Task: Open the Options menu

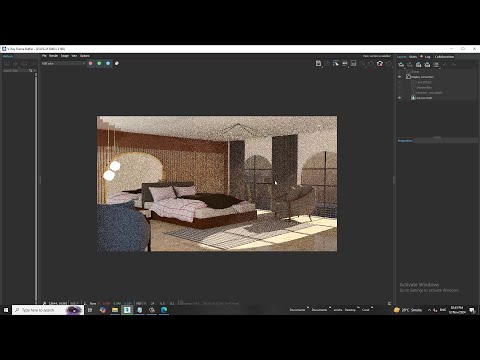Action: pos(85,56)
